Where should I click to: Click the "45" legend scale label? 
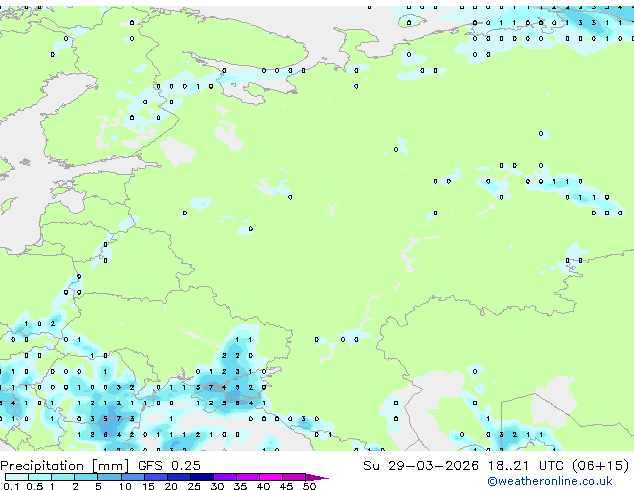[x=286, y=486]
